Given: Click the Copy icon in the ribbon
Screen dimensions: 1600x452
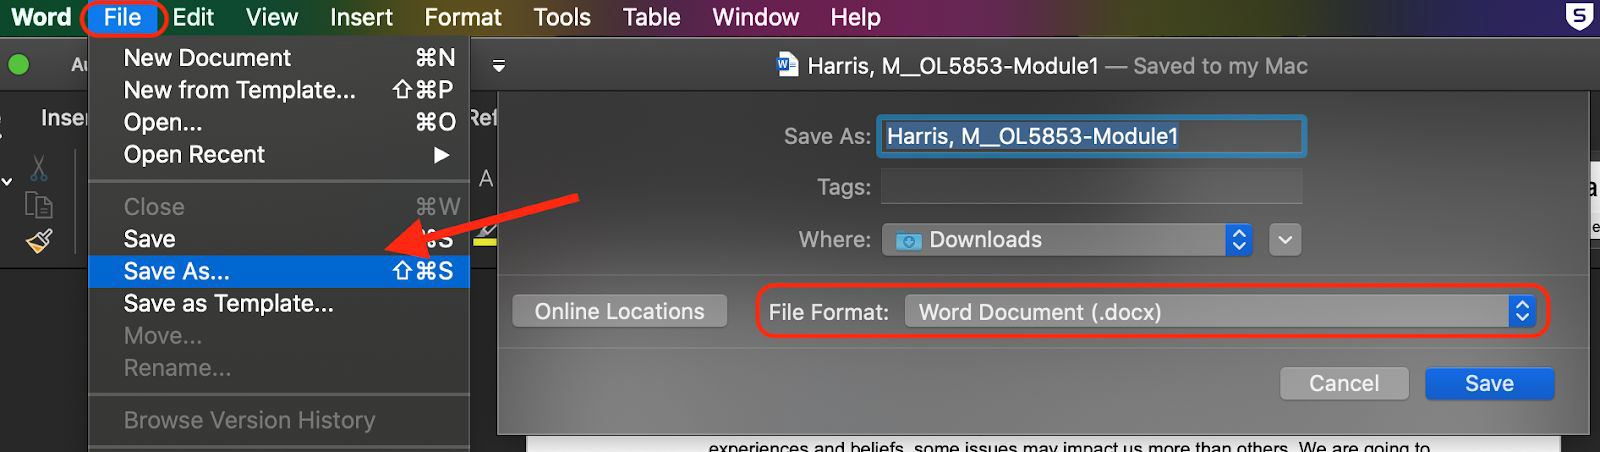Looking at the screenshot, I should pyautogui.click(x=38, y=206).
